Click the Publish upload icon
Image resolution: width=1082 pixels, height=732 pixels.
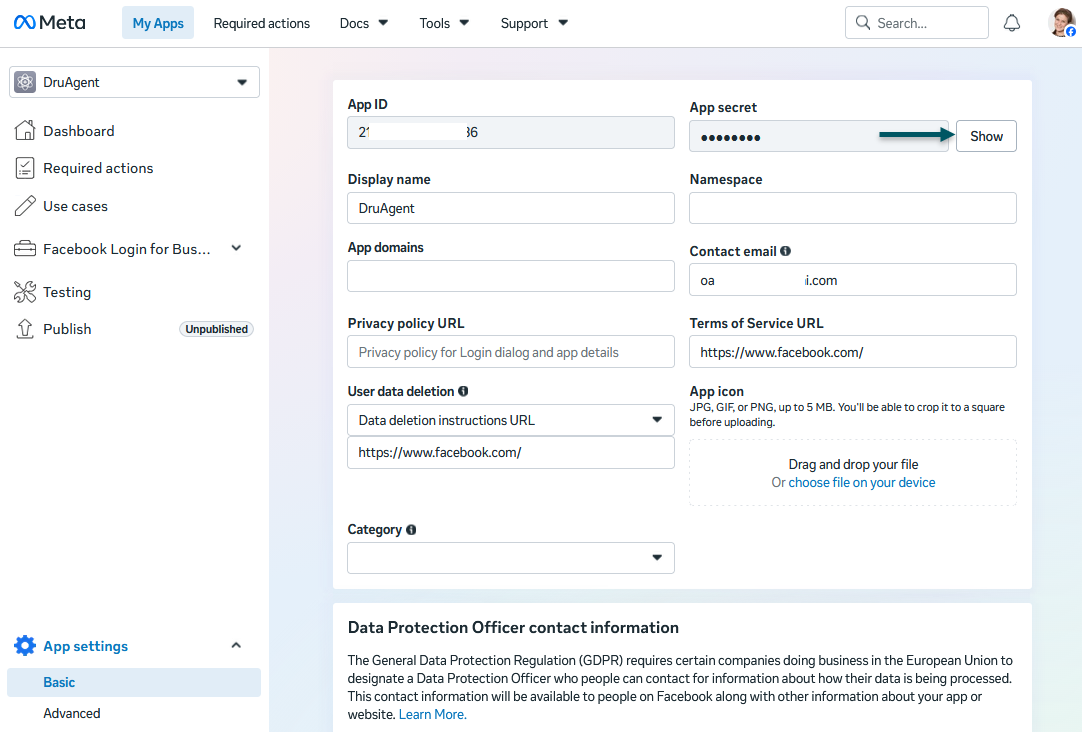[x=25, y=329]
